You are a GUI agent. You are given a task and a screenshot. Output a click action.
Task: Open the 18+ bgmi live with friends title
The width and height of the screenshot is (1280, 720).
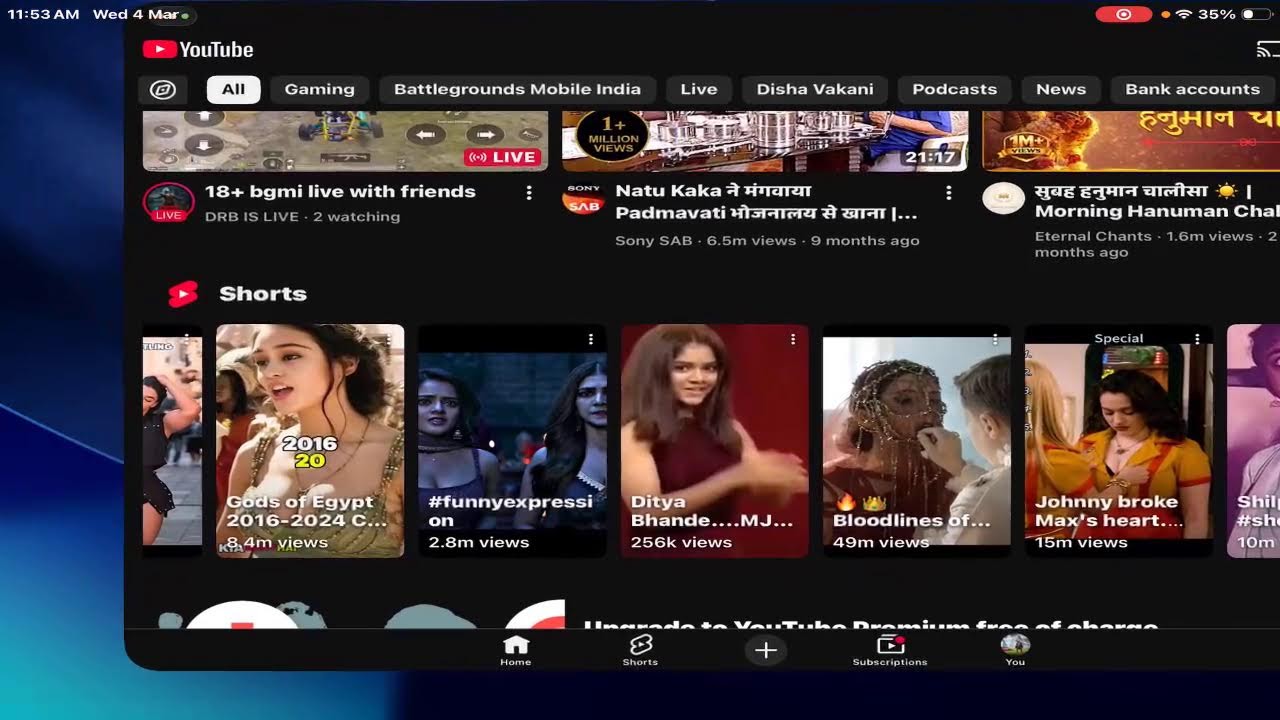(x=340, y=191)
